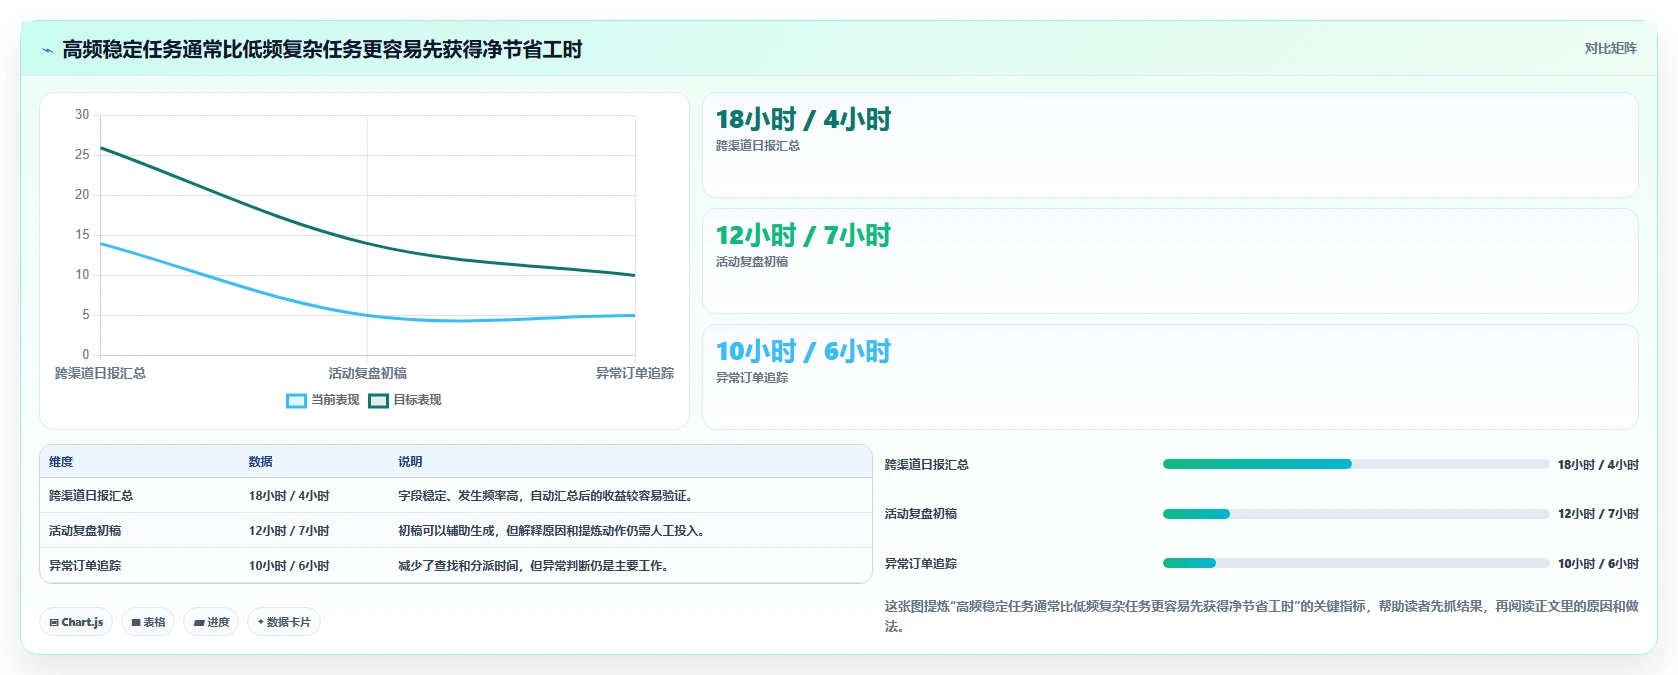1678x675 pixels.
Task: Click the 跨渠道日报汇总 progress bar
Action: tap(1356, 464)
